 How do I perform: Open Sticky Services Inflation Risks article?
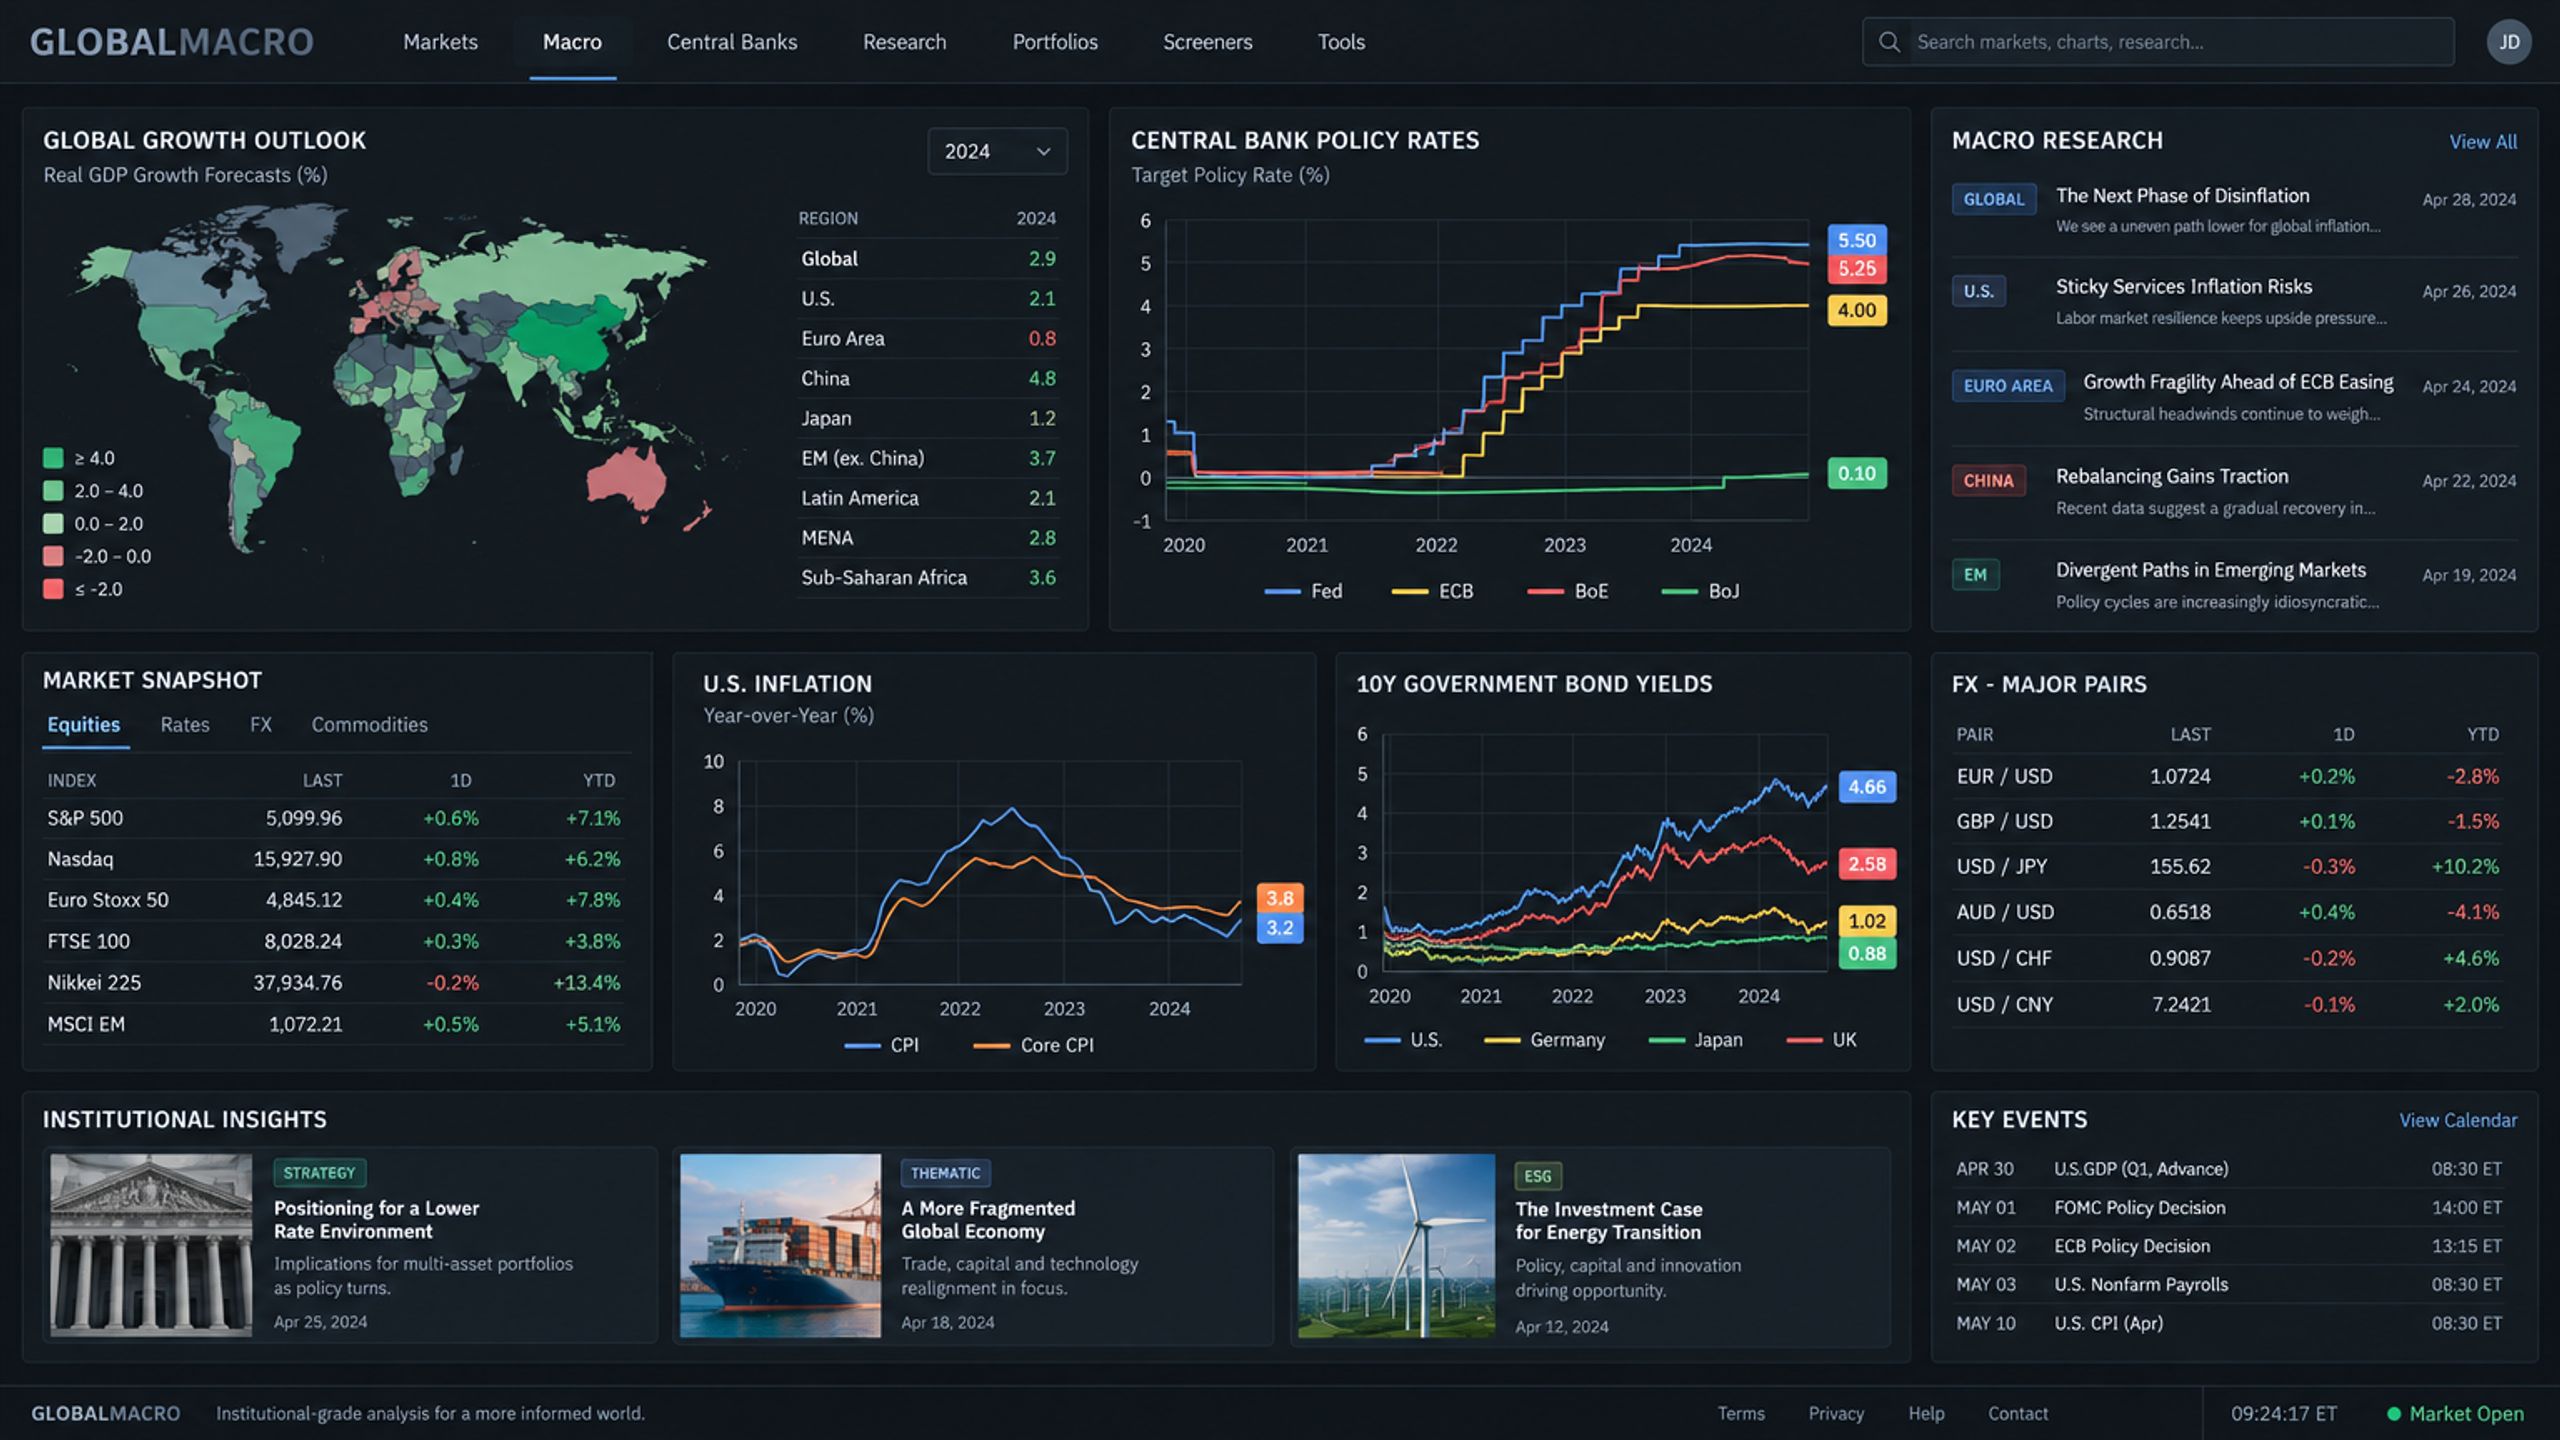pos(2184,287)
